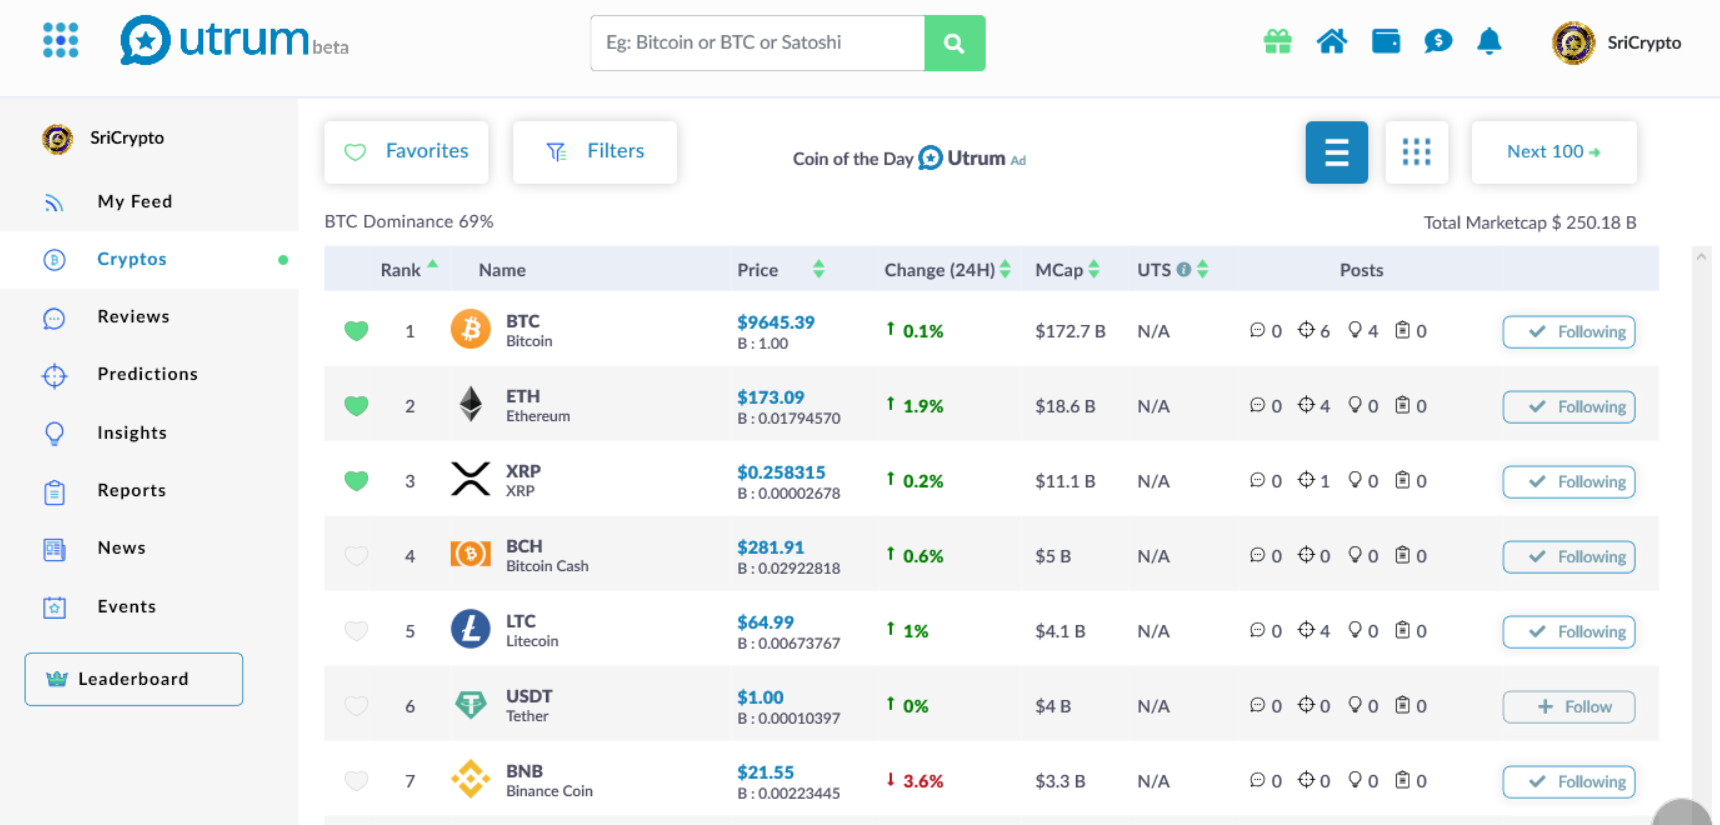Open SriCrypto profile in sidebar
This screenshot has width=1720, height=825.
(x=103, y=138)
